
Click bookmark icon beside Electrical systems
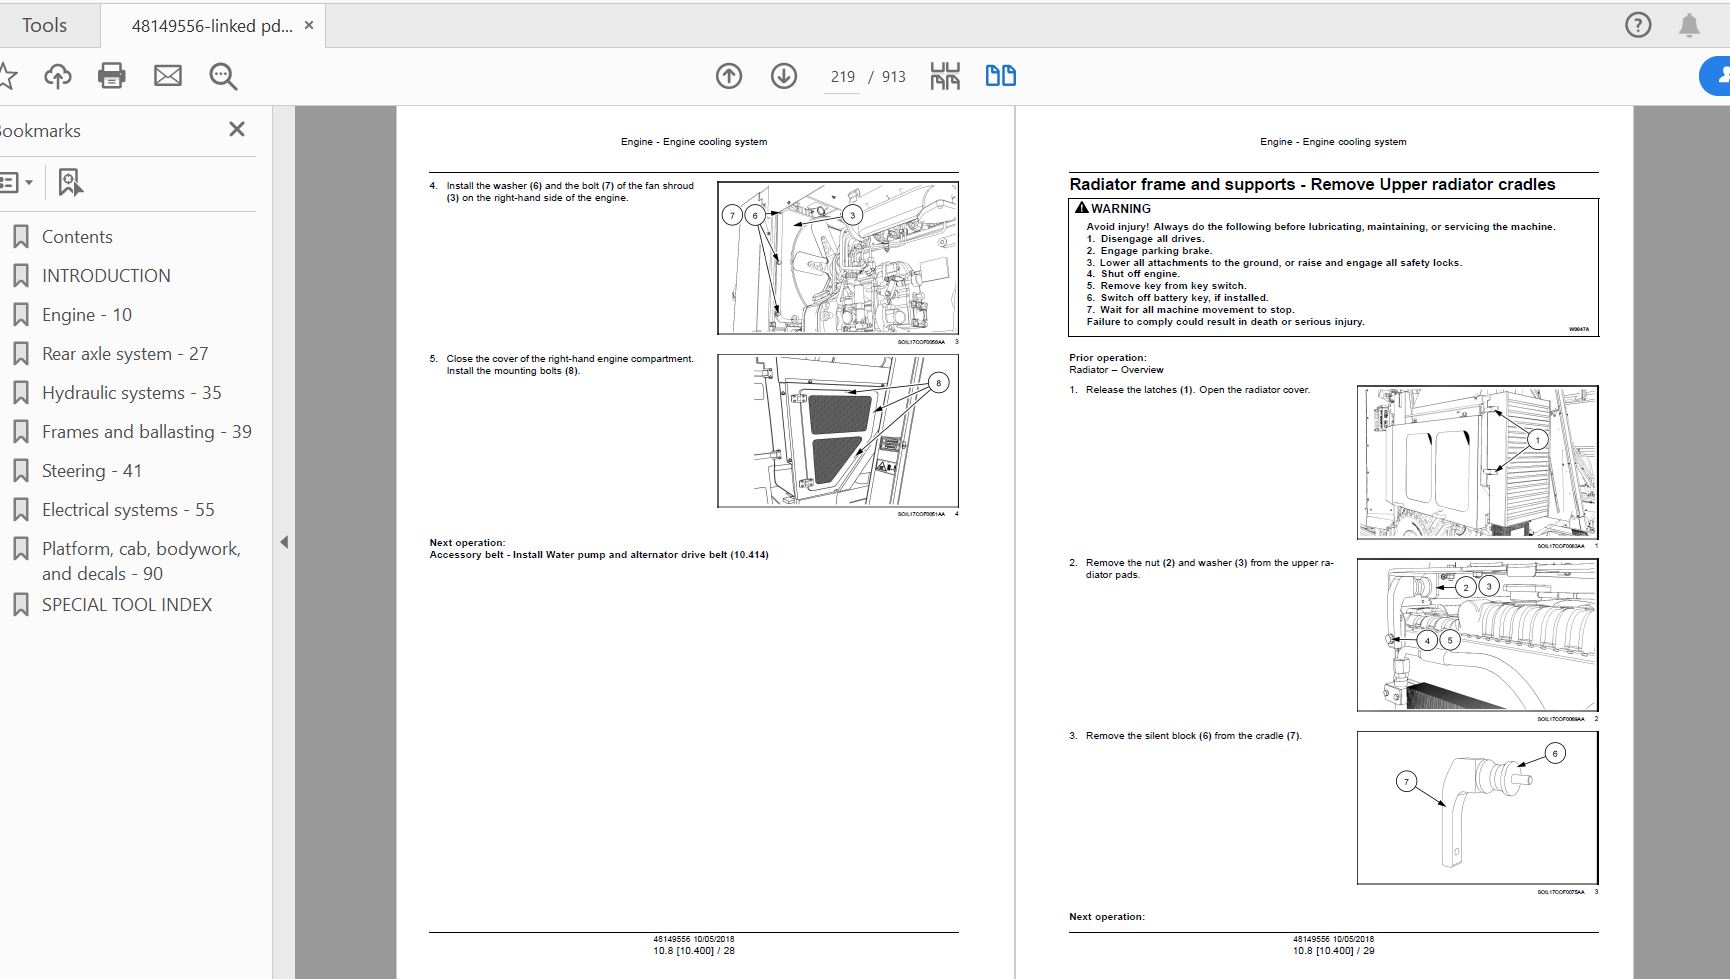pyautogui.click(x=20, y=510)
